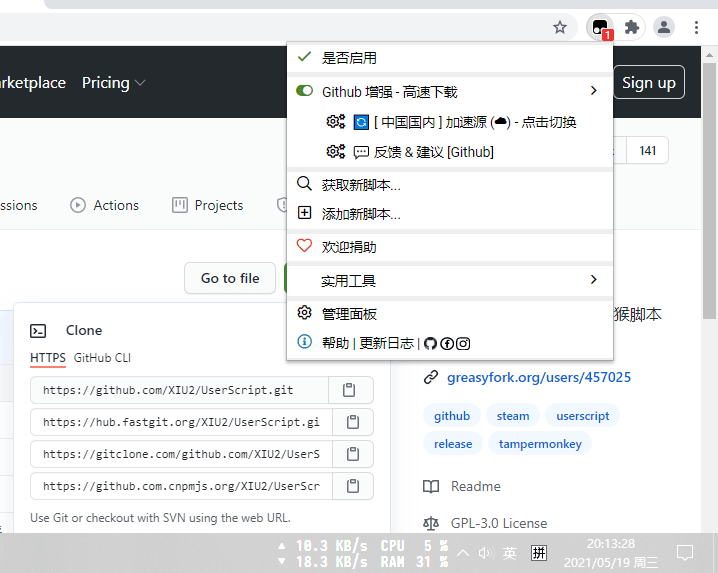Bookmark this page with the star icon
Screen dimensions: 718x573
pos(560,28)
